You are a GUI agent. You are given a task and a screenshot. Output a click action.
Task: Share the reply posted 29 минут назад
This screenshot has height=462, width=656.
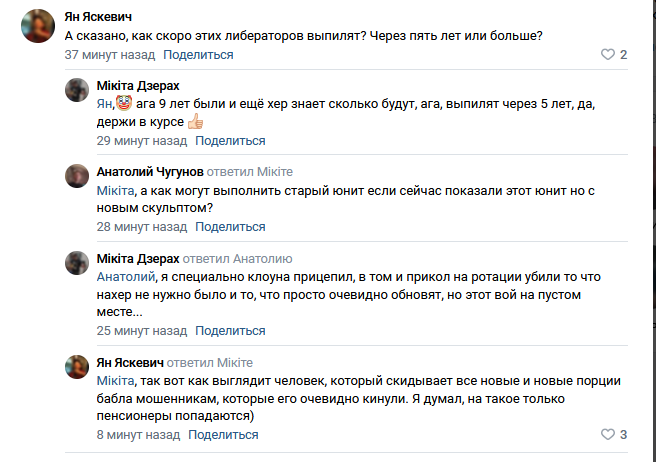(x=231, y=141)
